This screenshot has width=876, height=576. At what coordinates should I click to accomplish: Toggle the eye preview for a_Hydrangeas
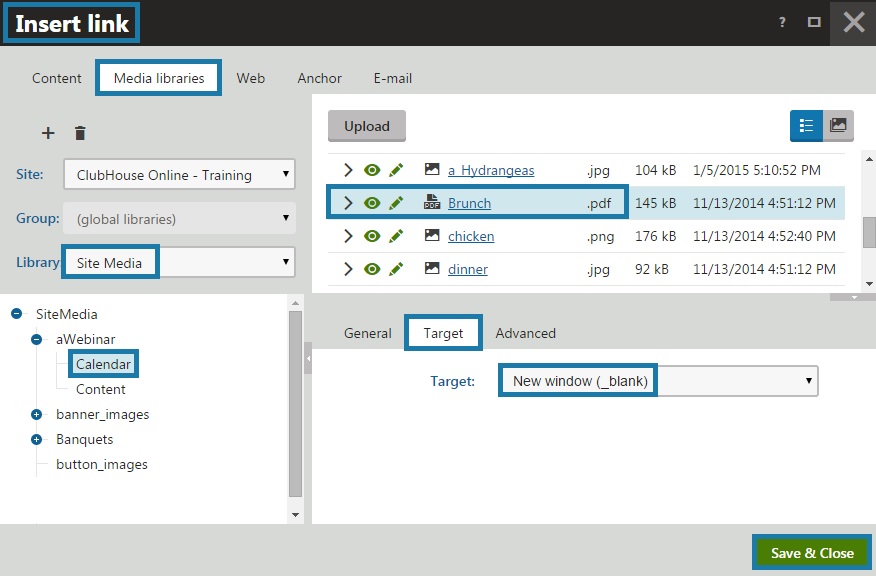coord(372,170)
